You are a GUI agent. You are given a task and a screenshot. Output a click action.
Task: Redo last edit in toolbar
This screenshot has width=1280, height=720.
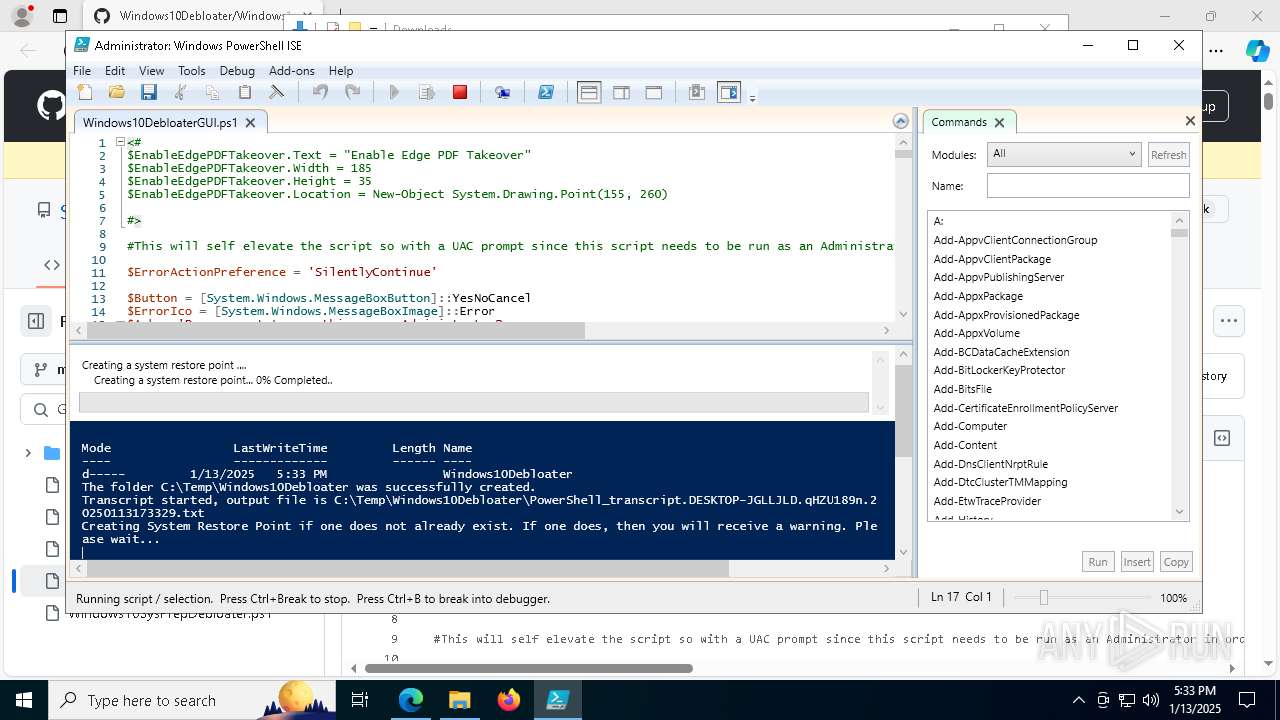(352, 92)
